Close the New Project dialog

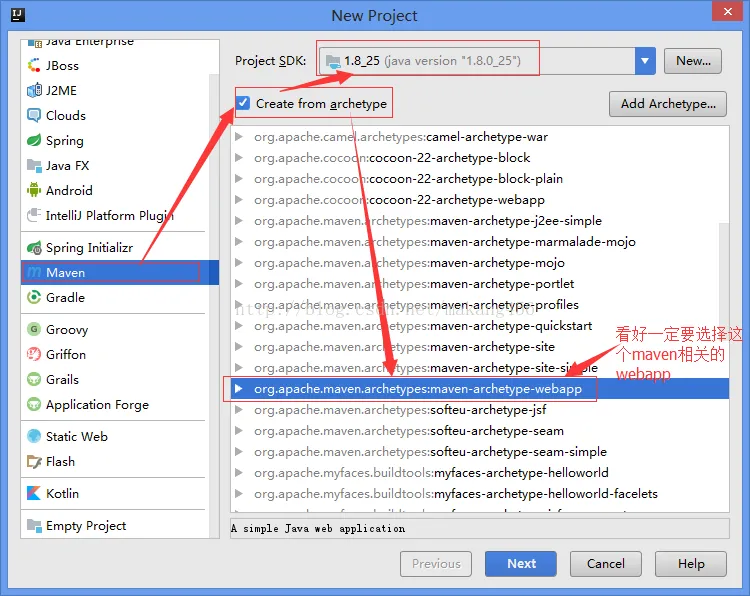pyautogui.click(x=727, y=11)
